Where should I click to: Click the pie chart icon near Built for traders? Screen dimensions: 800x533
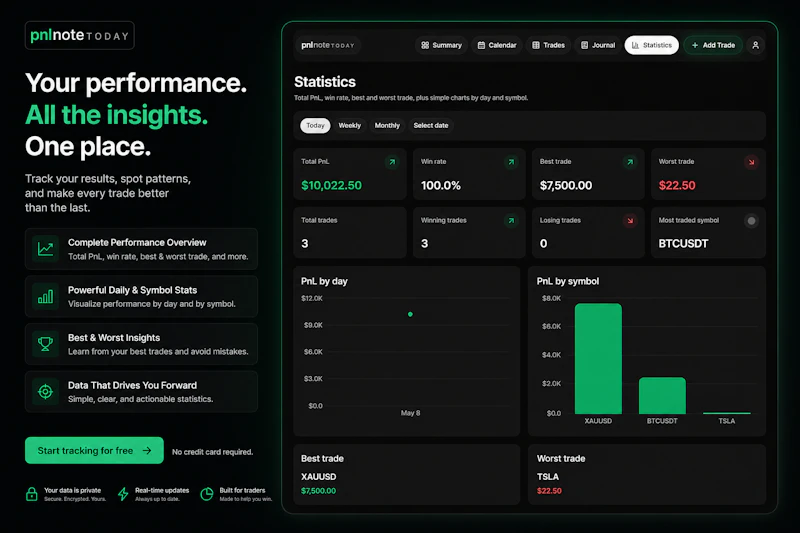[207, 494]
